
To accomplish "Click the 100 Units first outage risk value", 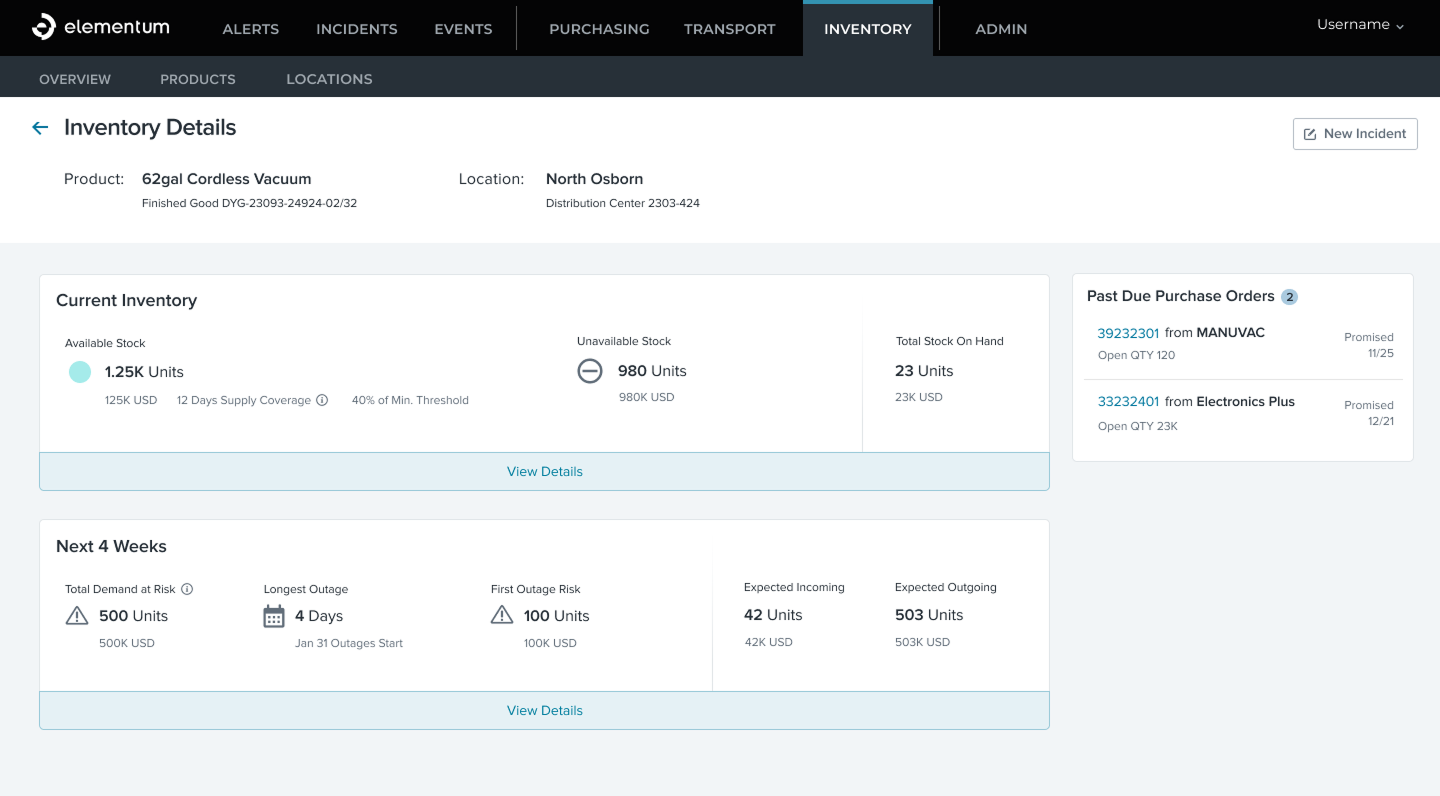I will 556,616.
